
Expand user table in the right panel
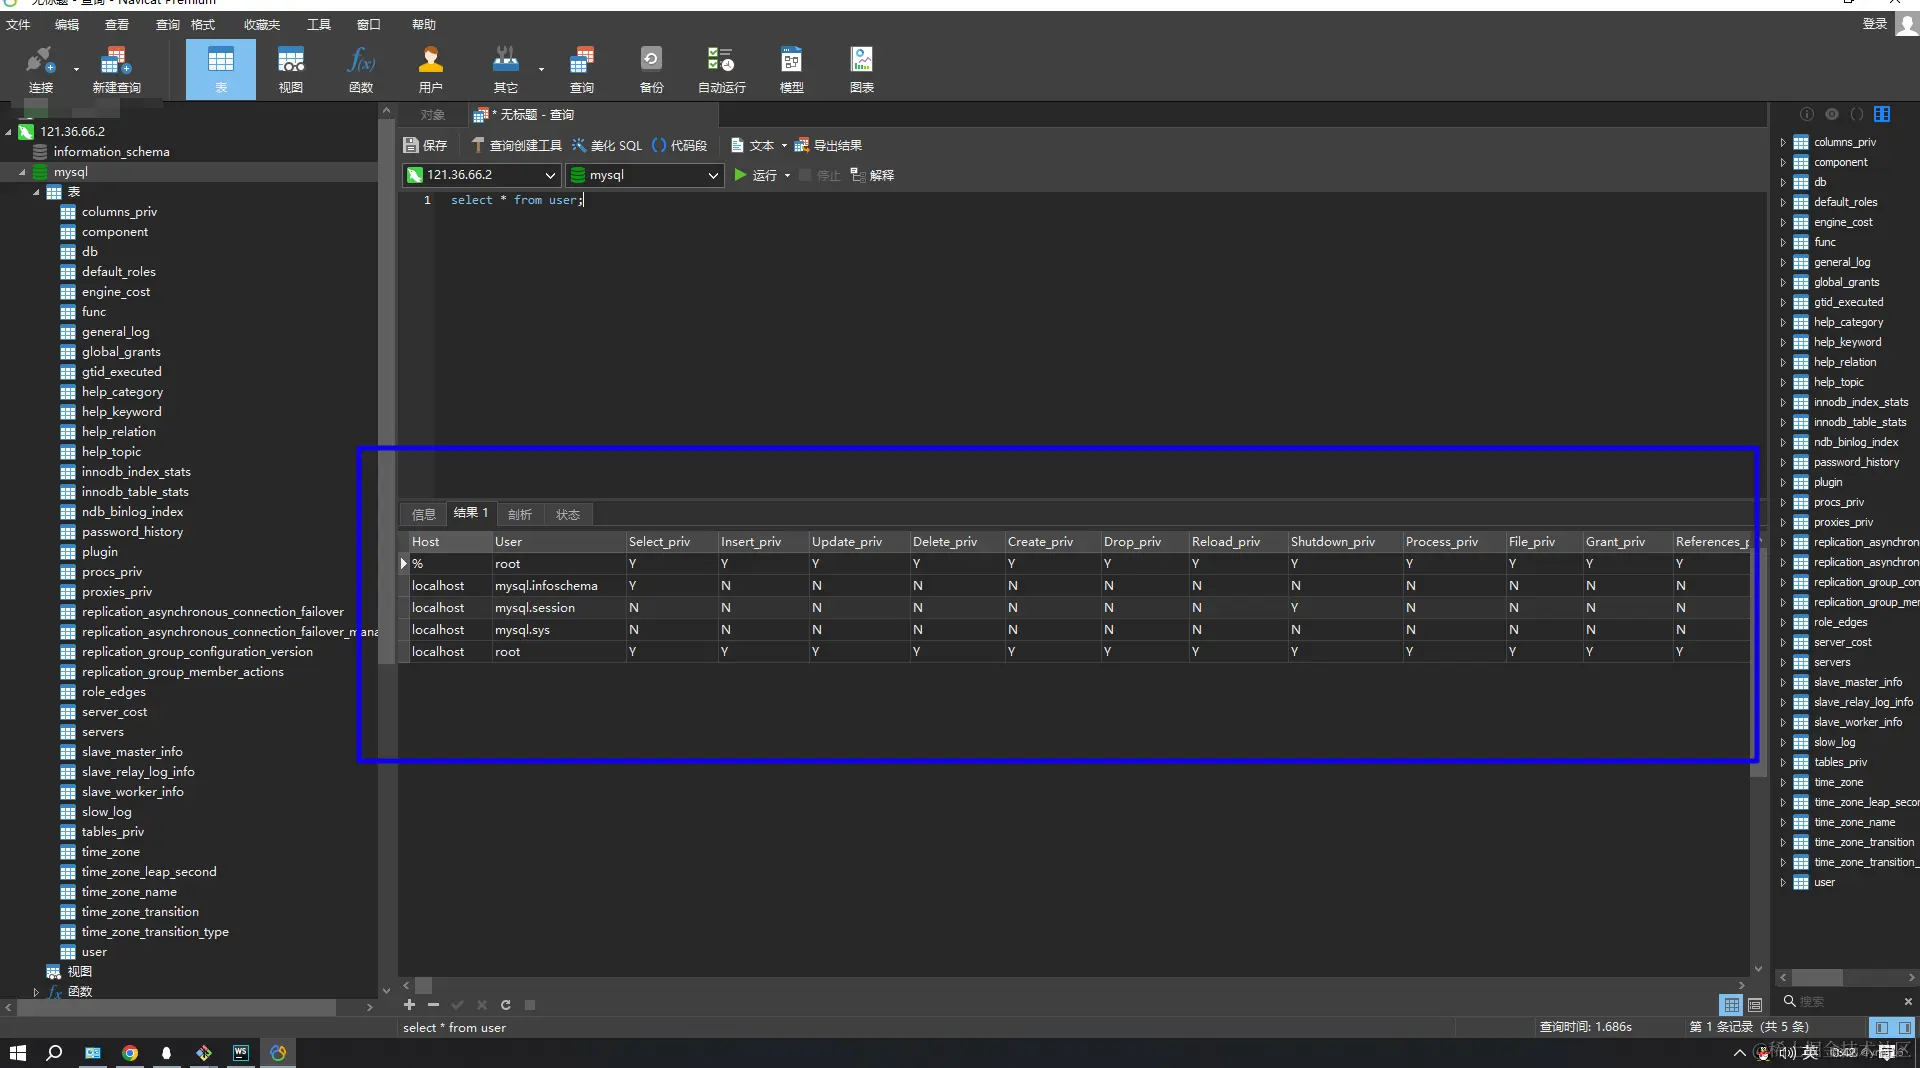(1783, 882)
